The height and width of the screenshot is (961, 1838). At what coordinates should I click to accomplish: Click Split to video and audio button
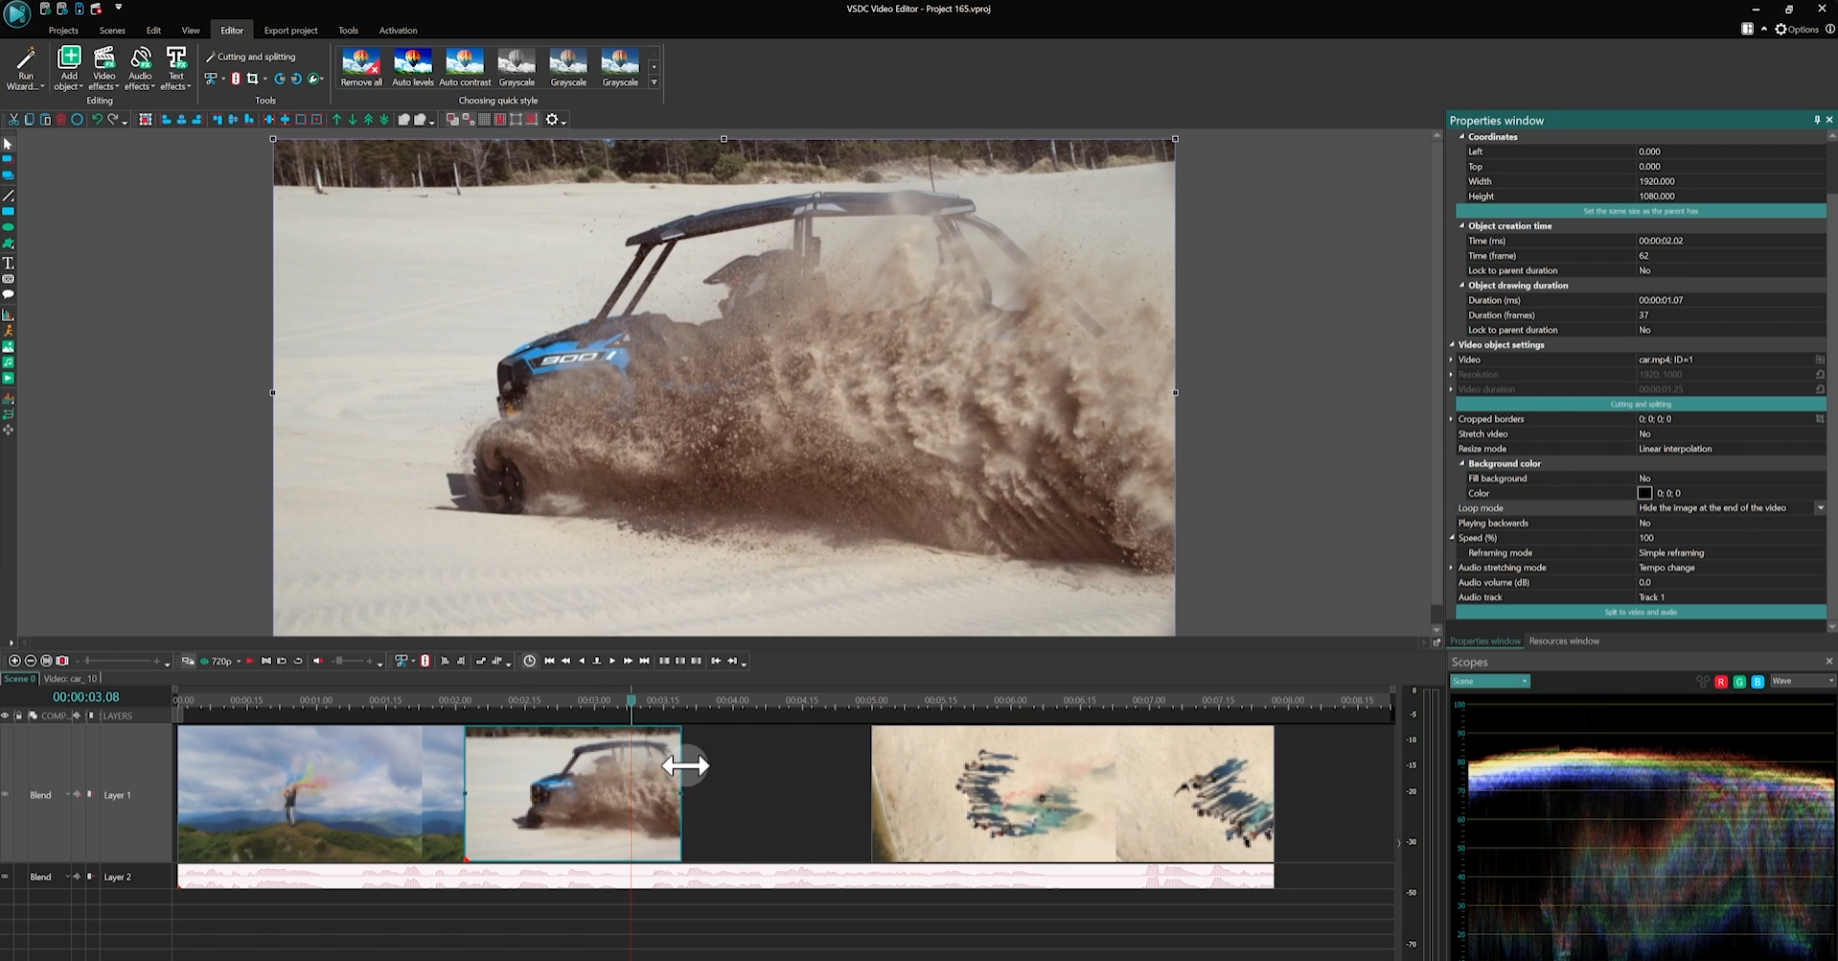point(1641,612)
